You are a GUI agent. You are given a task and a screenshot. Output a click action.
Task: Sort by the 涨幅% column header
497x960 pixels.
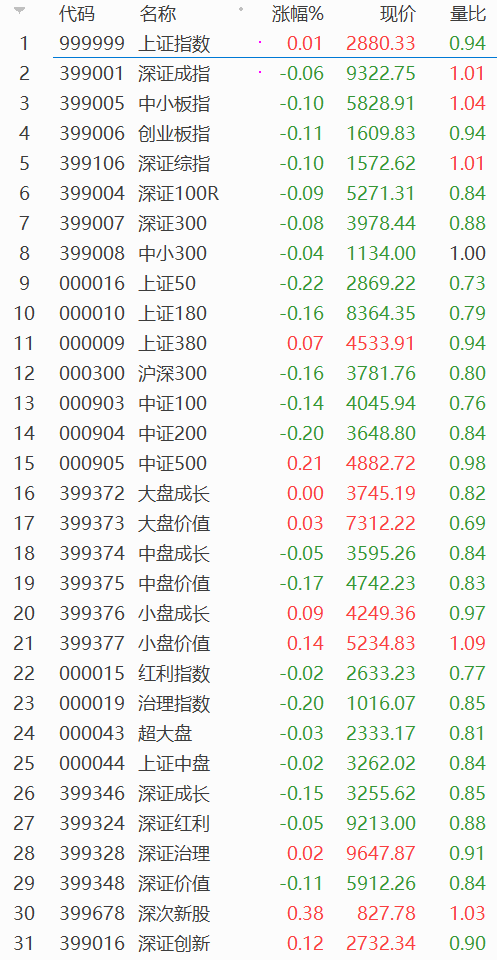point(297,14)
